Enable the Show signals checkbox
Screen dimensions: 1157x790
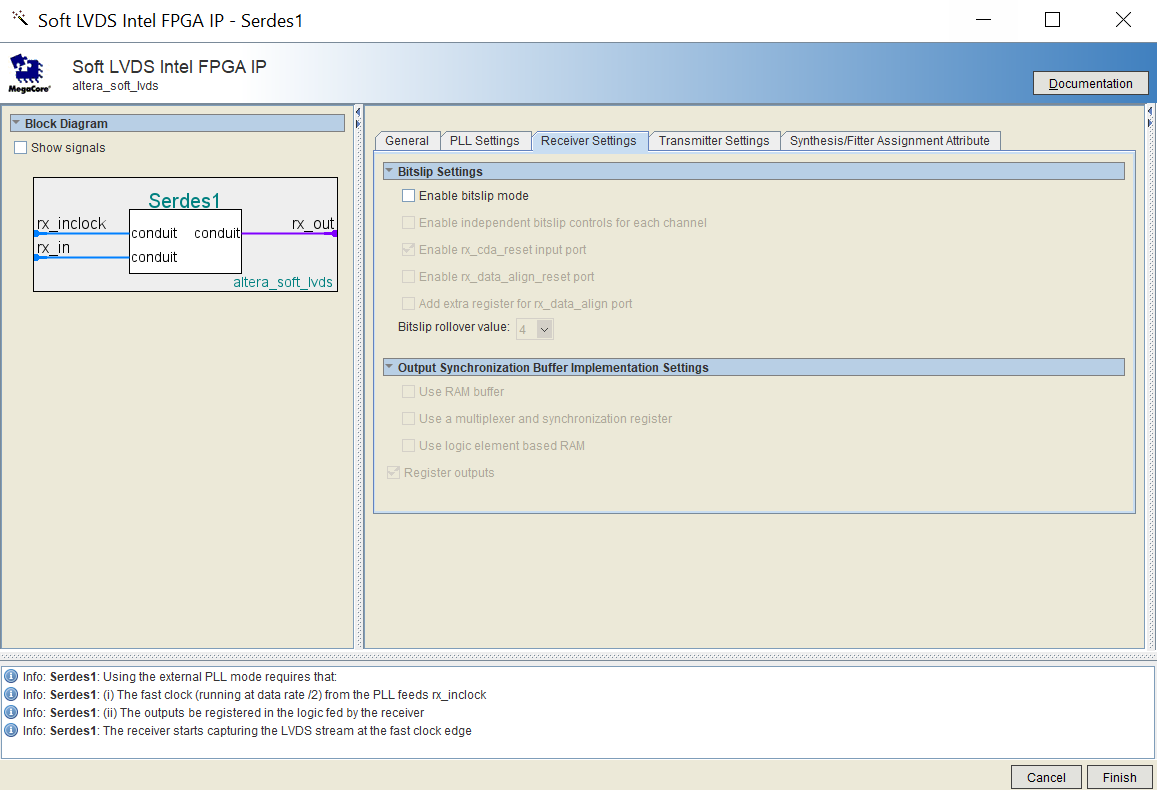click(x=21, y=148)
